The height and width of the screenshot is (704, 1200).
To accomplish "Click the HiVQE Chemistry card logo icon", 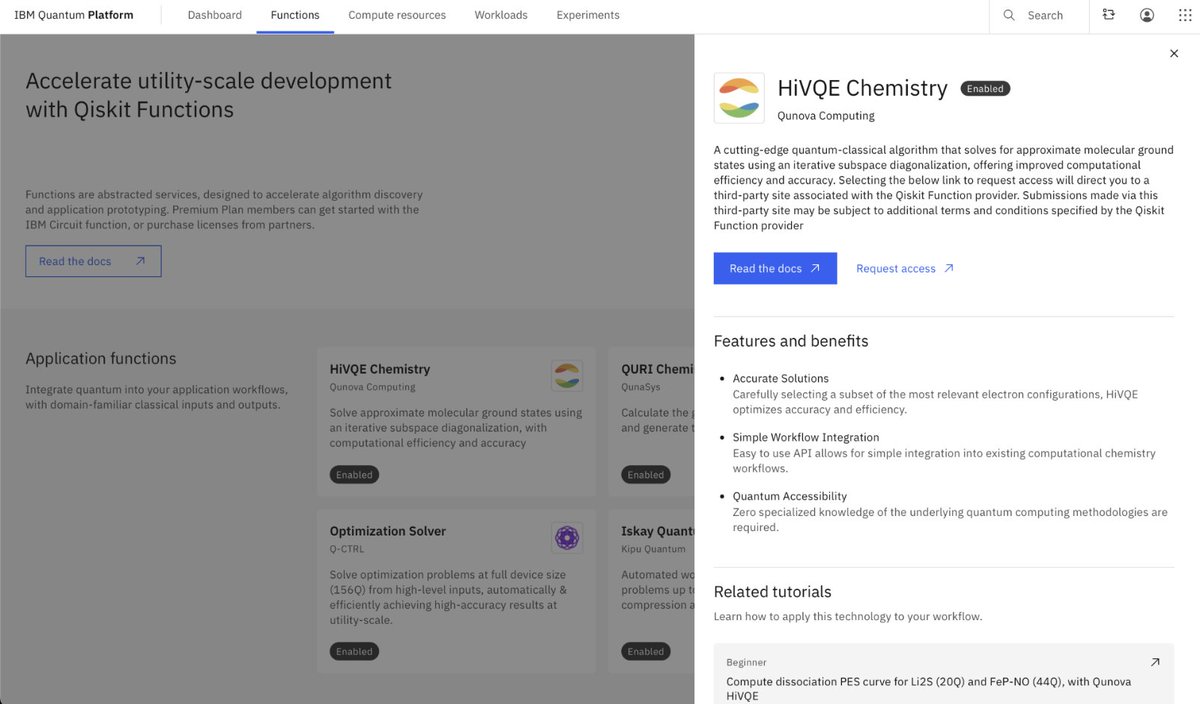I will point(567,377).
